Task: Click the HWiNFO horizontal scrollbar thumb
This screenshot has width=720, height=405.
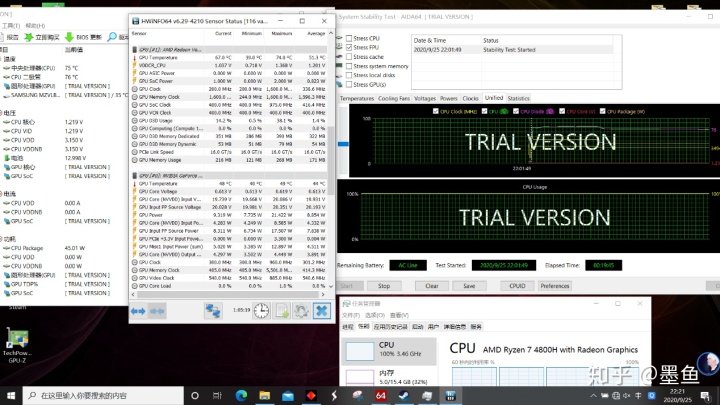Action: coord(227,294)
